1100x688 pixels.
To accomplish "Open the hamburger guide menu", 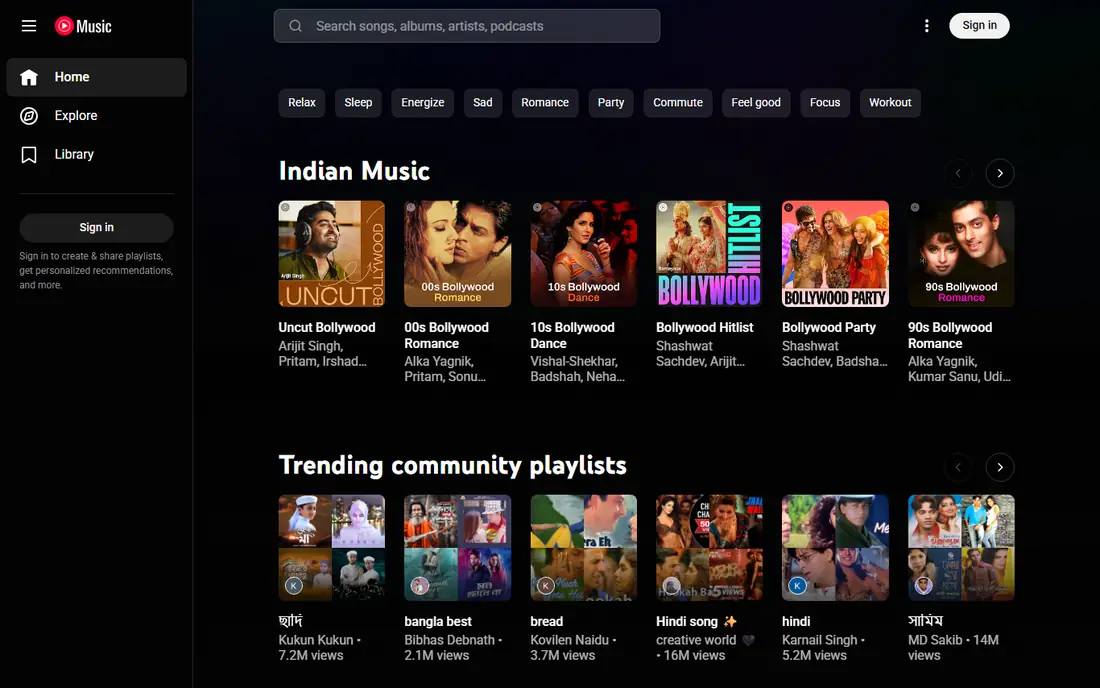I will click(29, 26).
